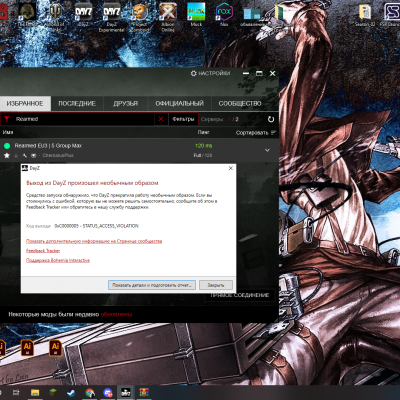Click Закрыть button in crash dialog
Viewport: 400px width, 400px height.
pos(216,285)
